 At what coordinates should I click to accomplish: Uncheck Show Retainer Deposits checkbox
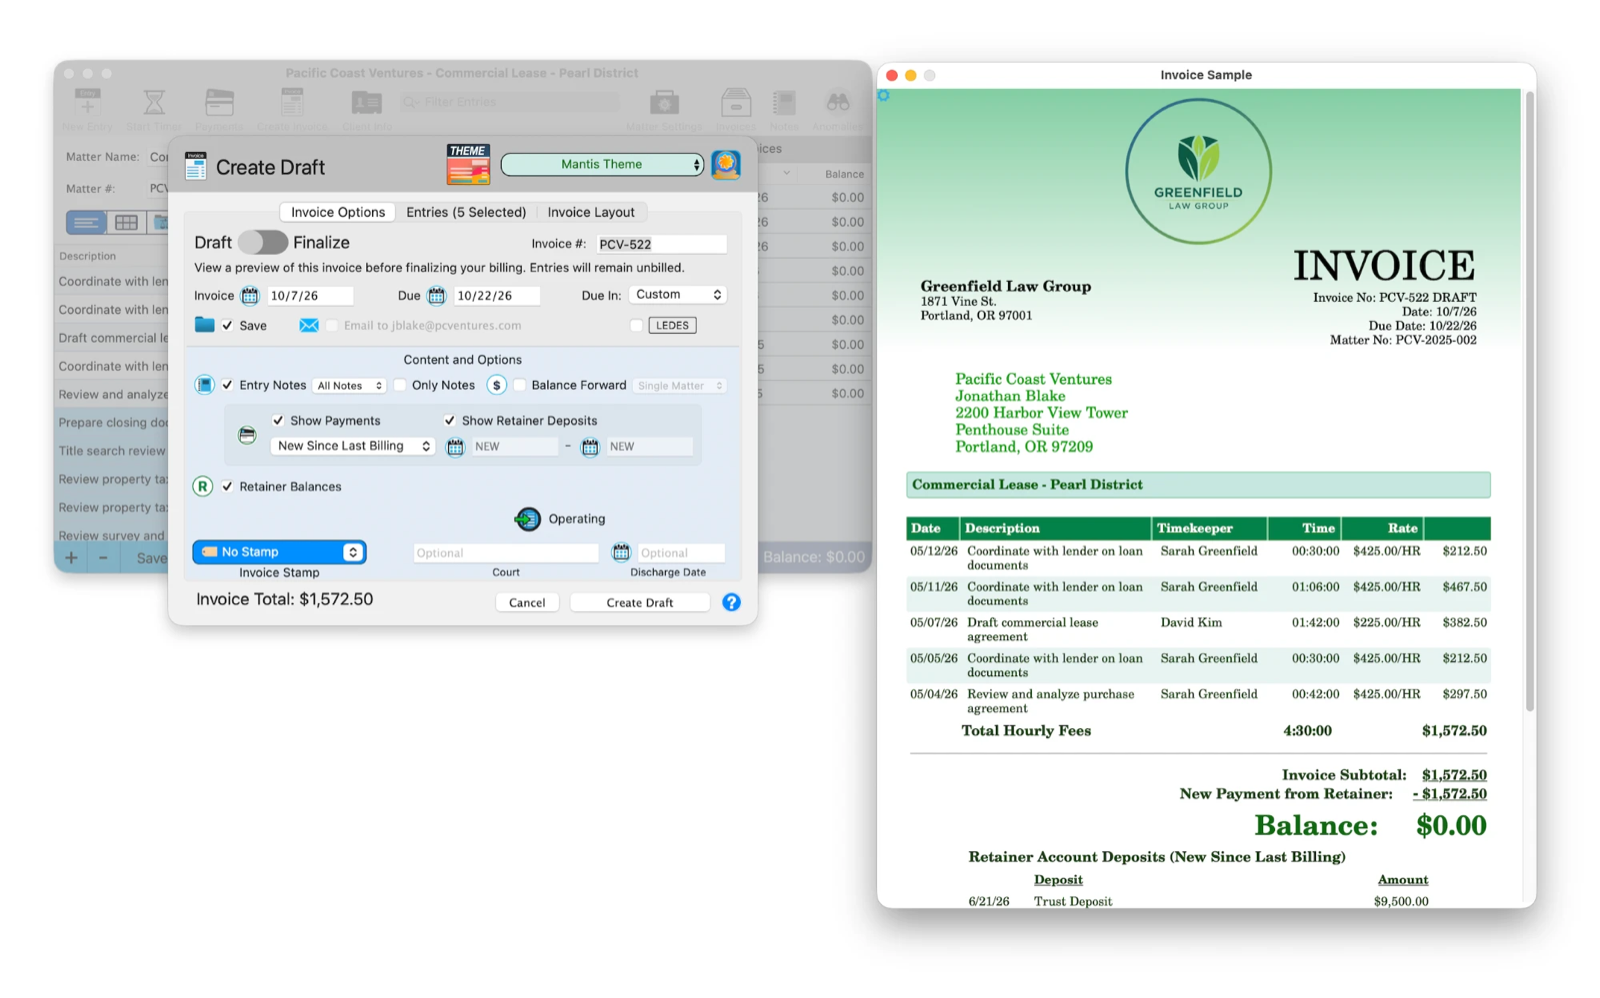pos(450,421)
